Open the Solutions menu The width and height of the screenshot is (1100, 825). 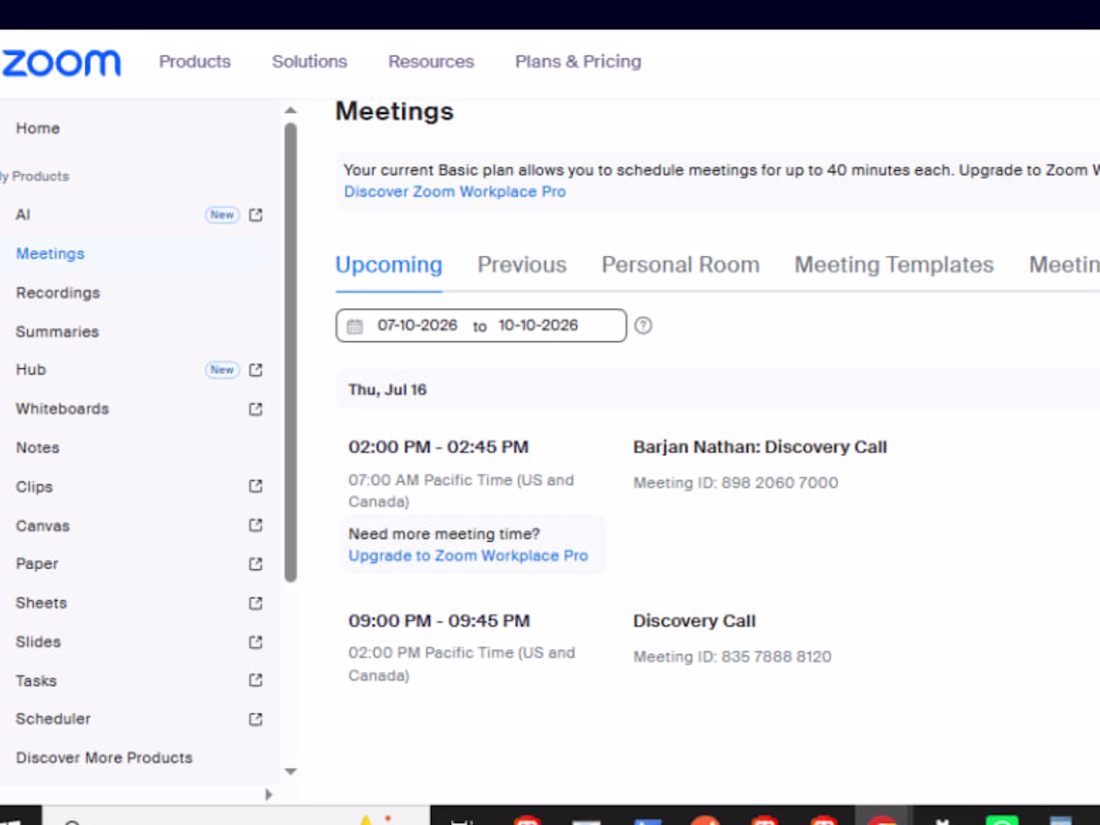coord(309,62)
